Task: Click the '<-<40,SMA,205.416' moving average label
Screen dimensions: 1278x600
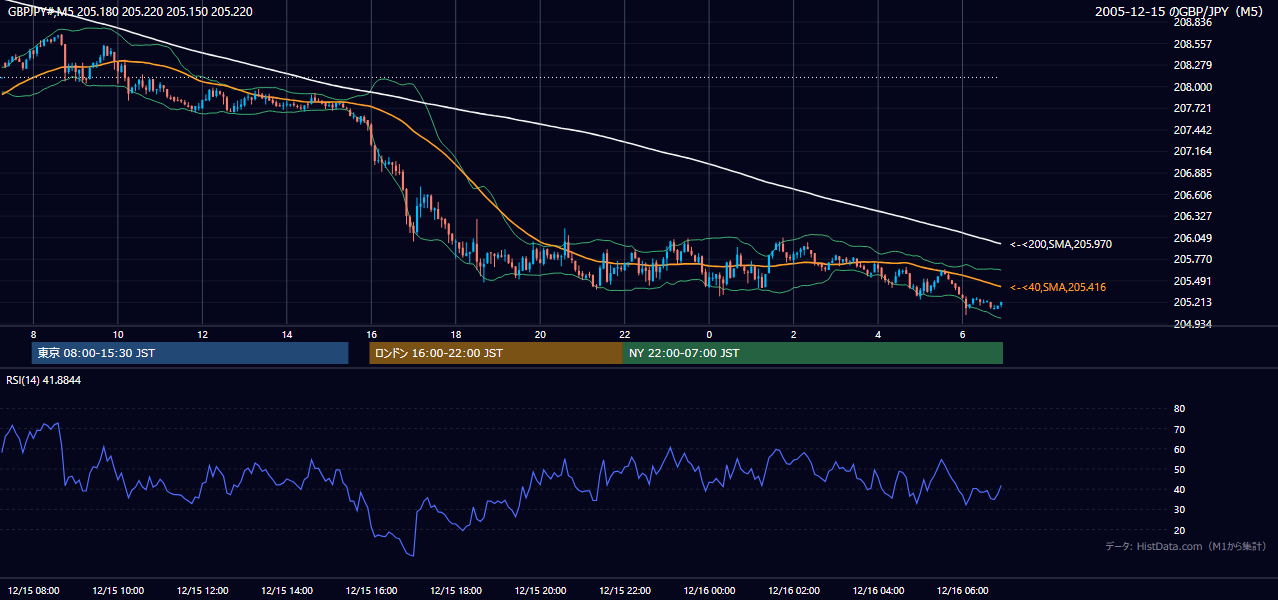Action: [x=1058, y=287]
